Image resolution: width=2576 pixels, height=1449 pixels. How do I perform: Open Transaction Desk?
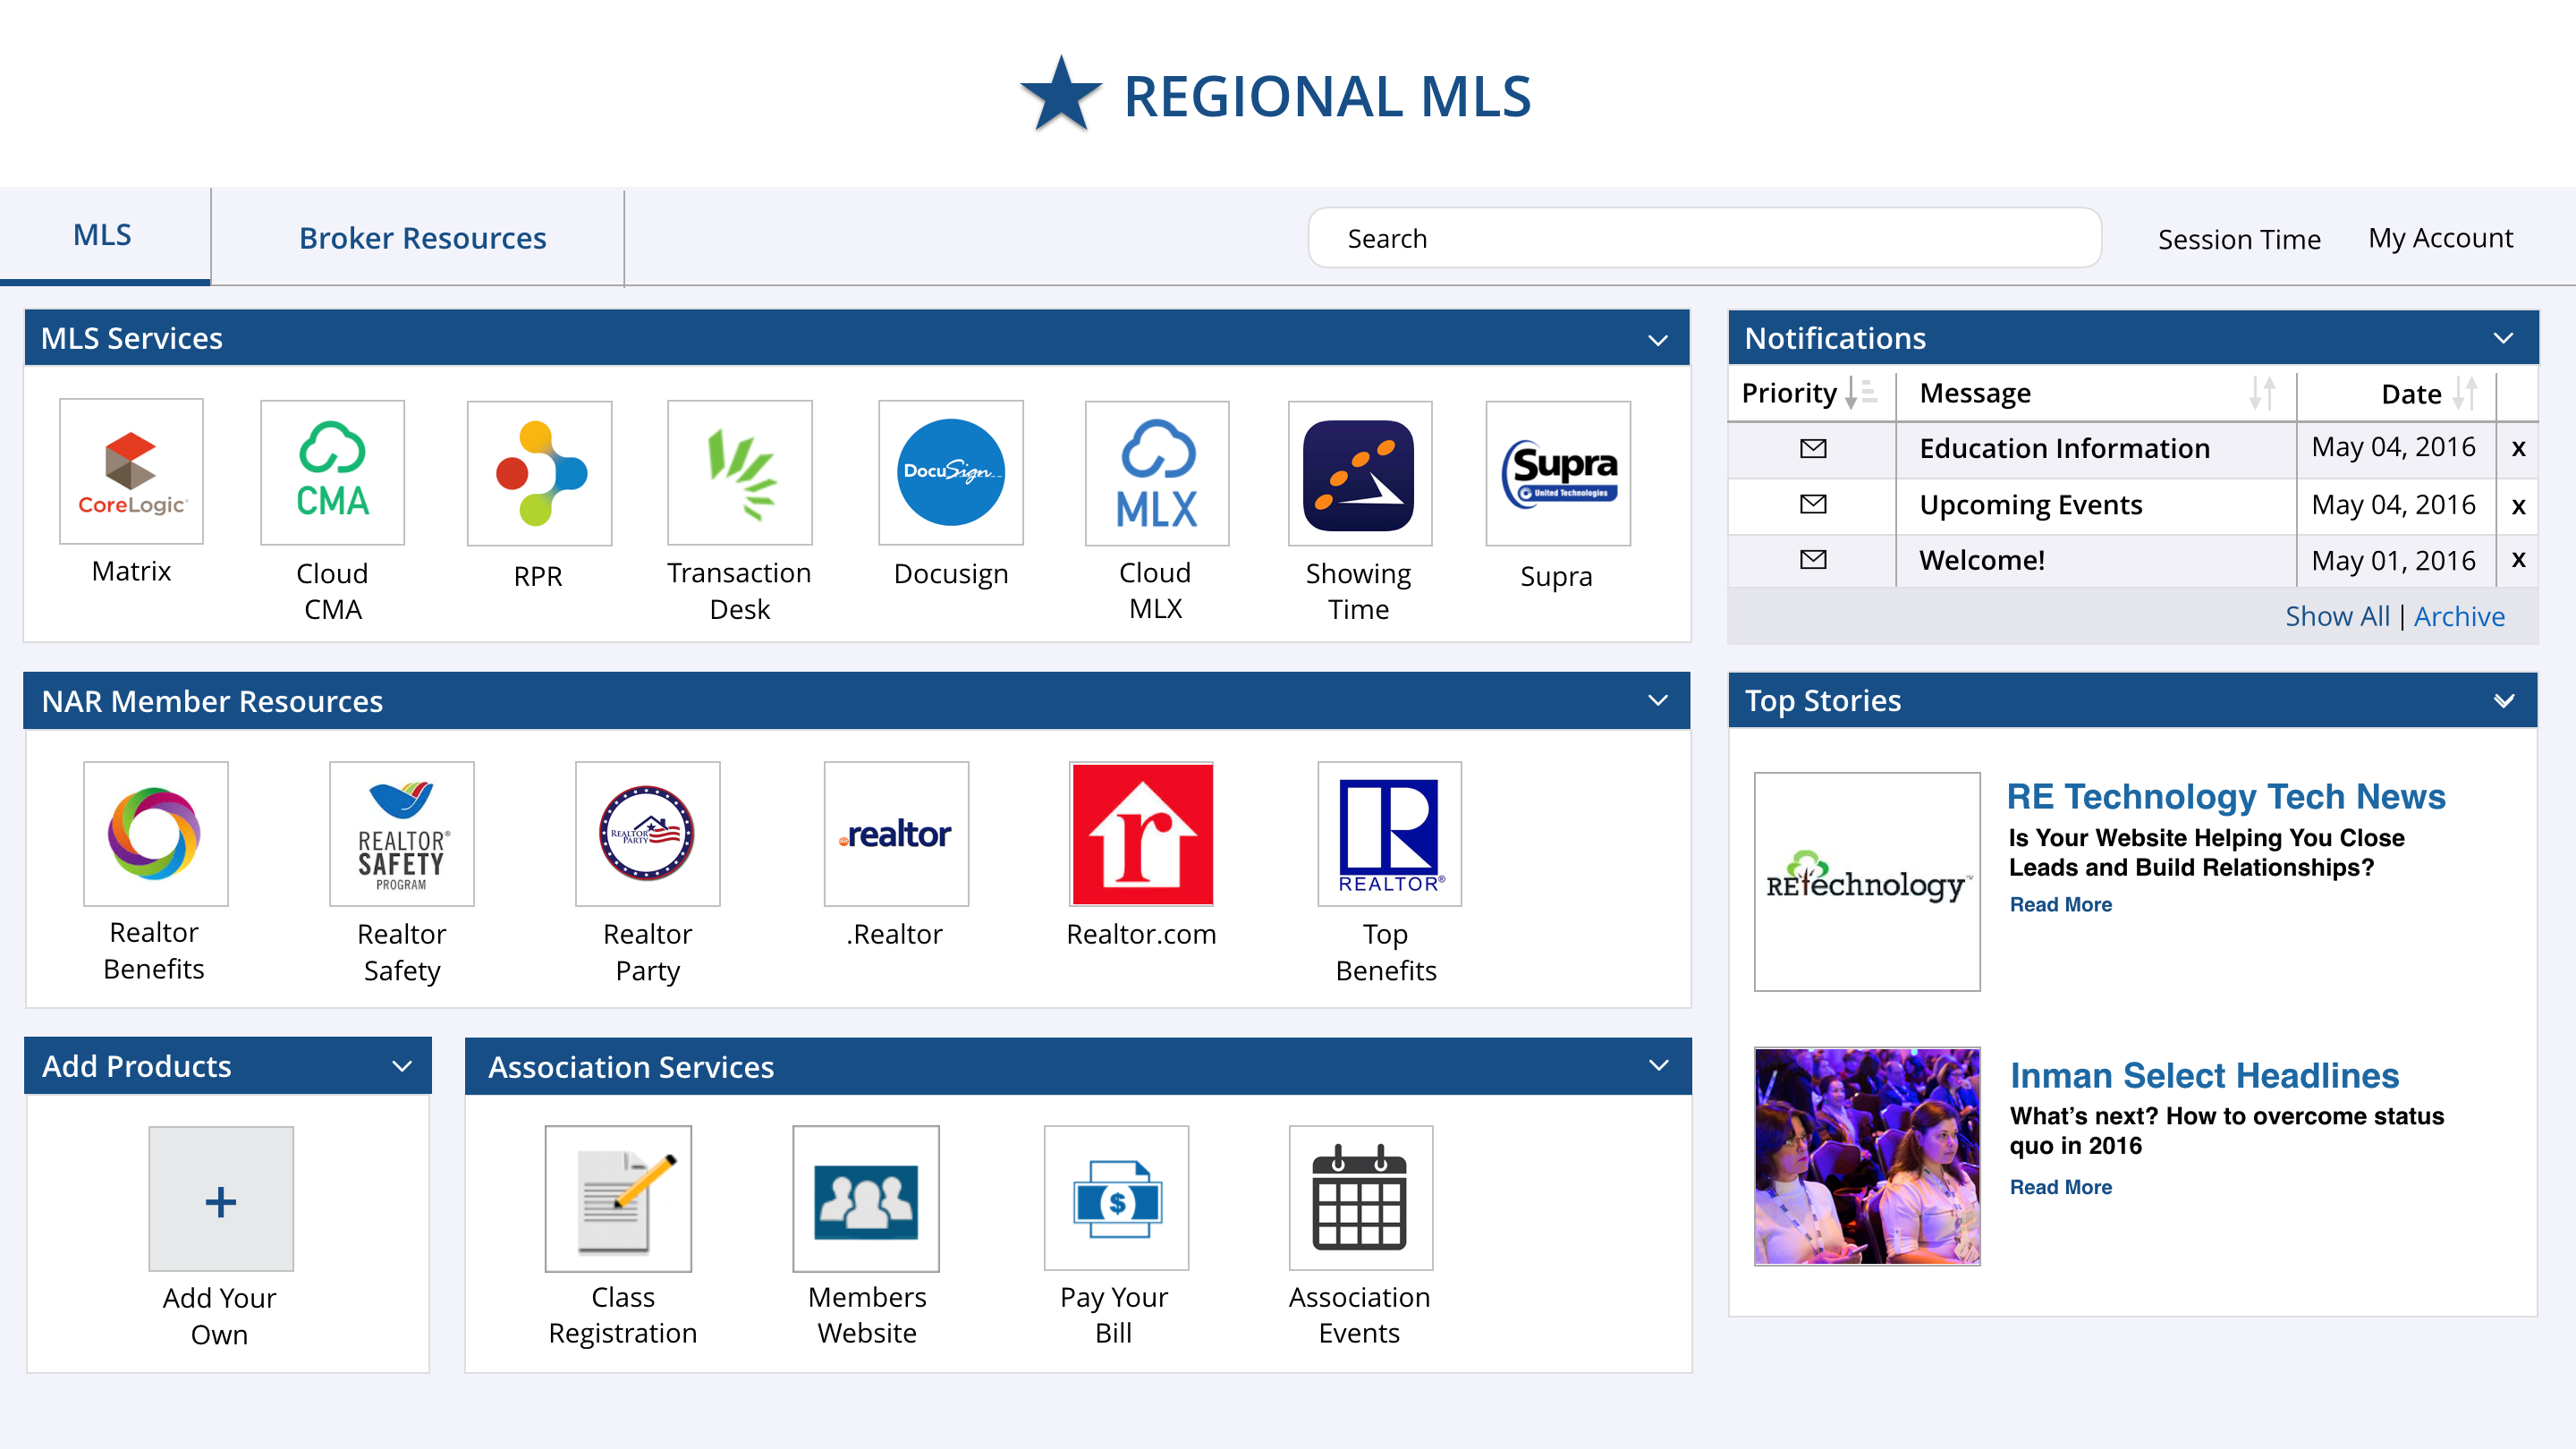[x=740, y=472]
